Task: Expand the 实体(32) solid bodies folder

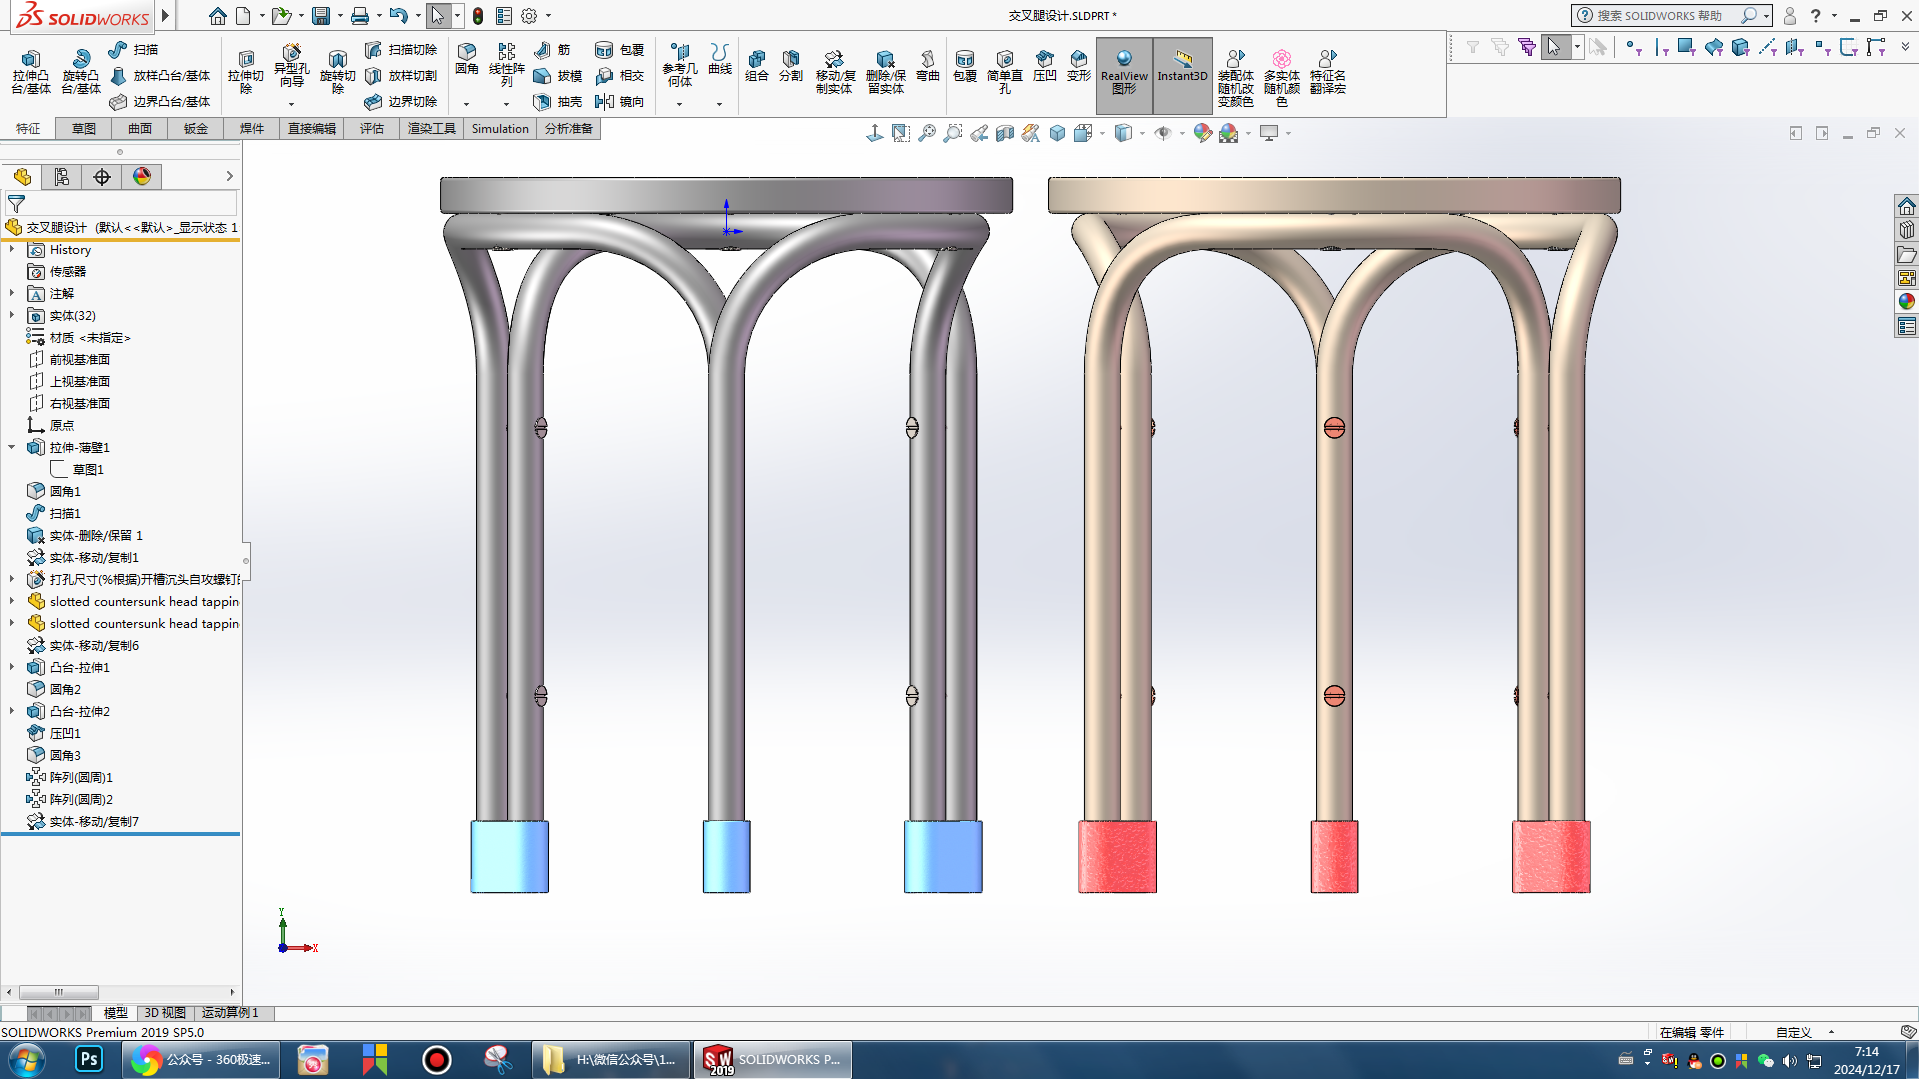Action: (x=12, y=316)
